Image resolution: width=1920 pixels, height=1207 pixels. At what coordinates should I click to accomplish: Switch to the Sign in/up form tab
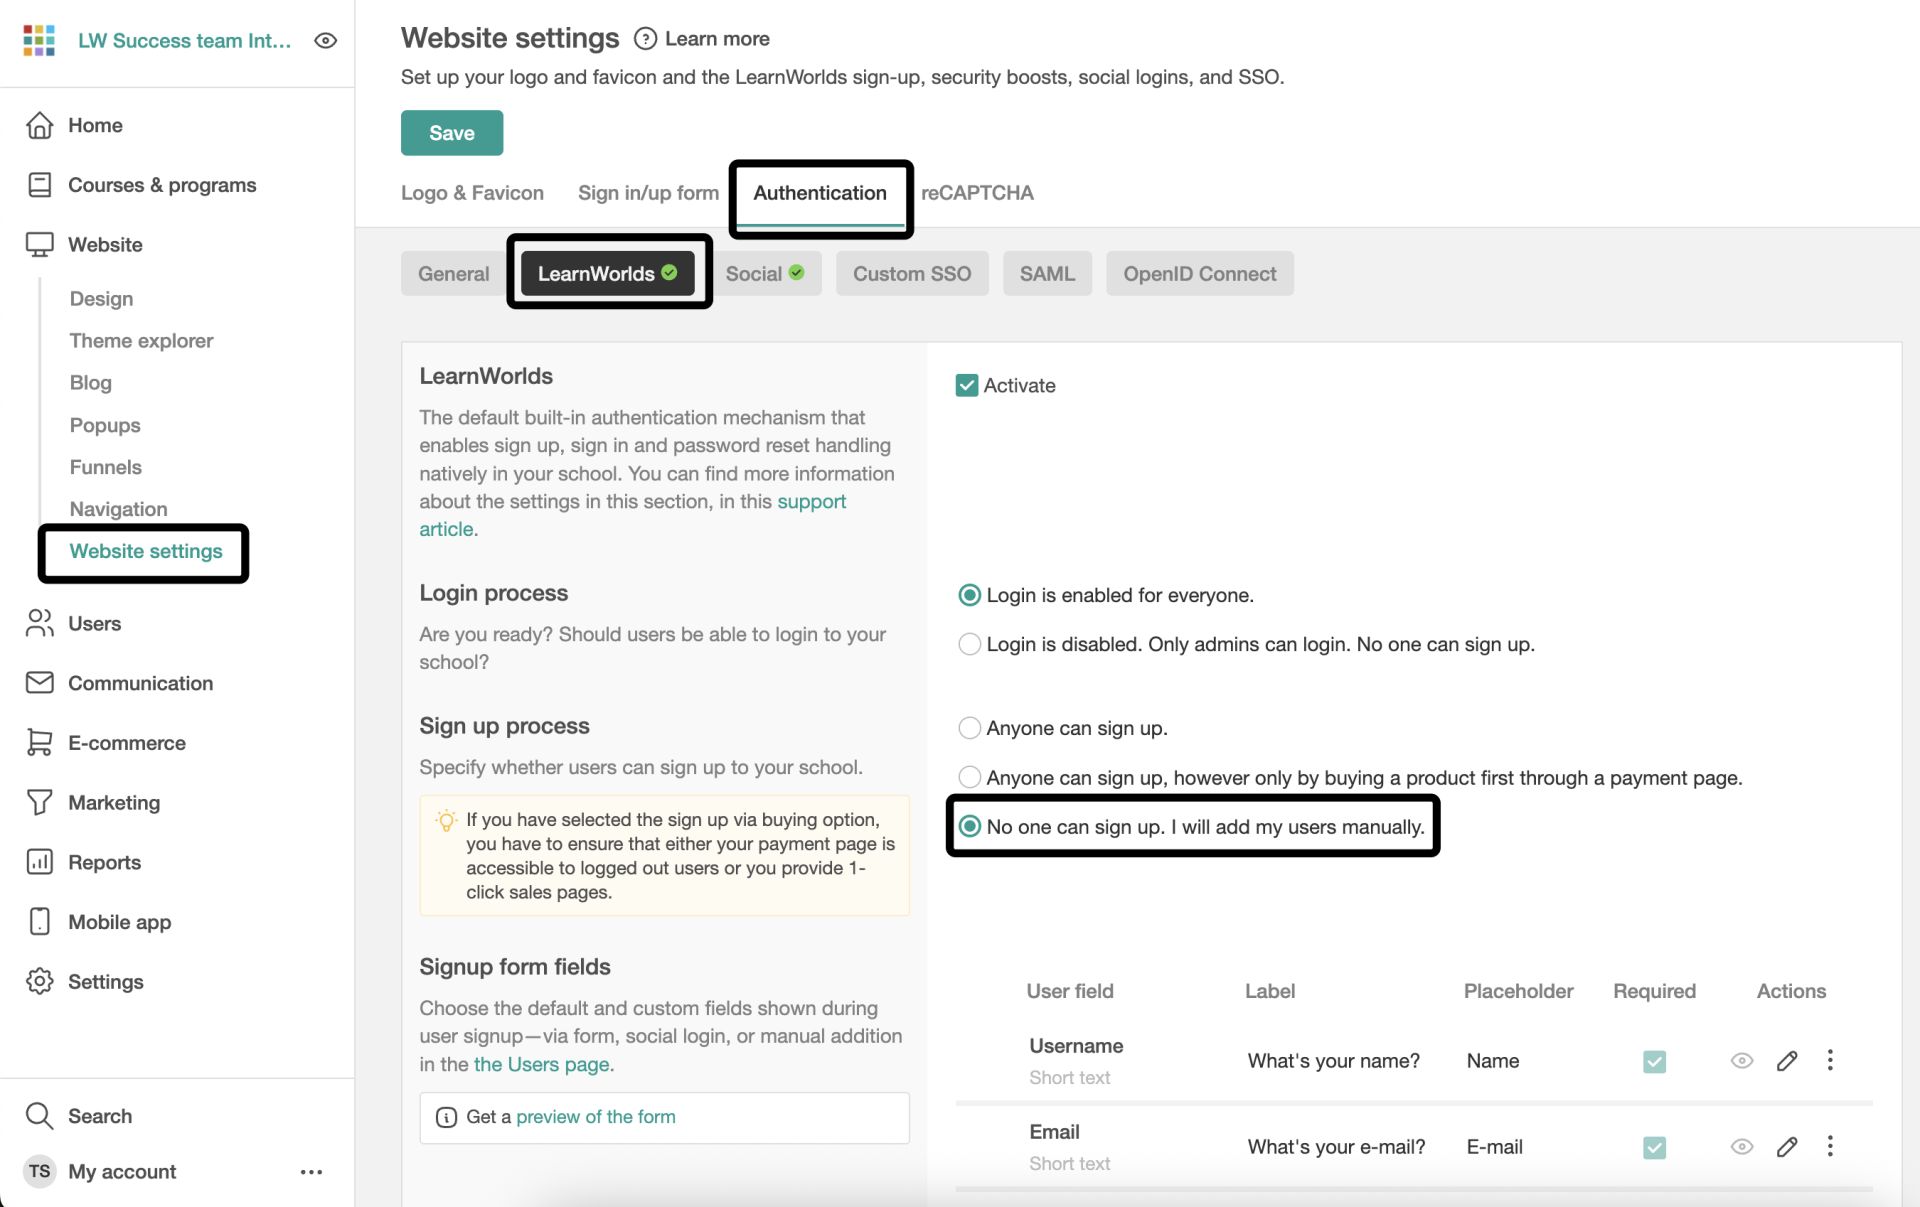pyautogui.click(x=648, y=193)
